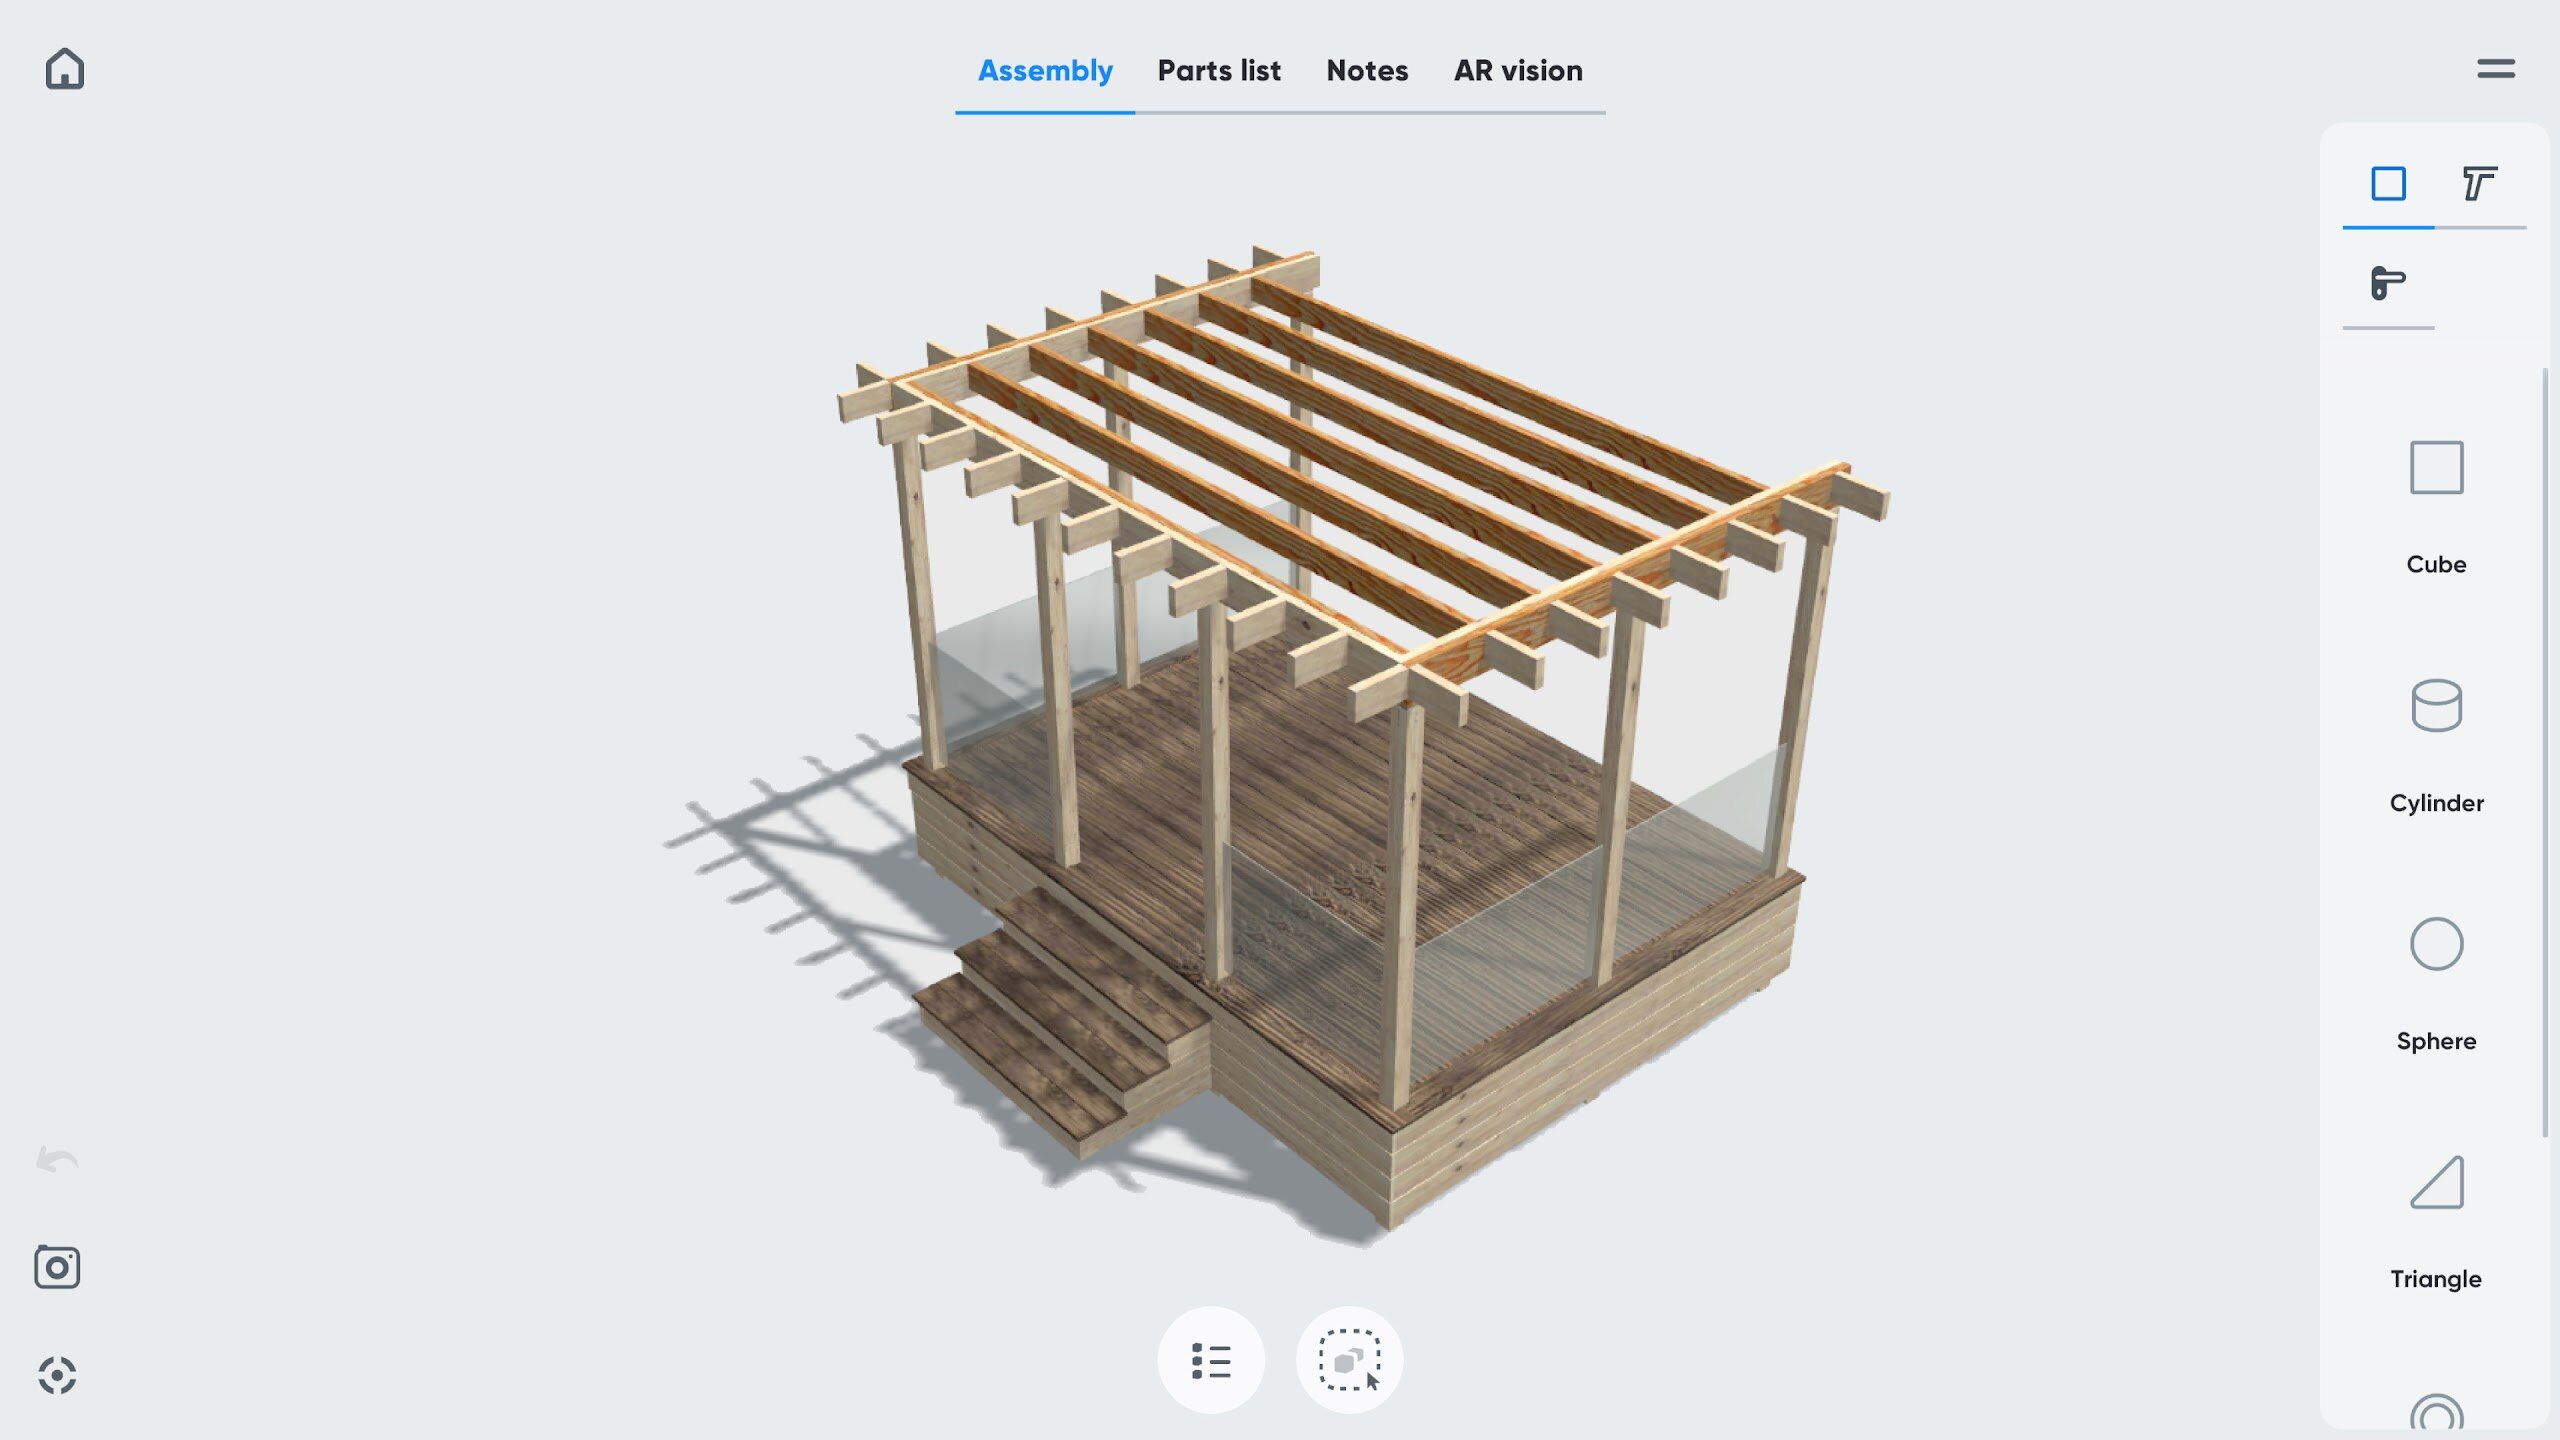Image resolution: width=2560 pixels, height=1440 pixels.
Task: Switch to the Assembly tab
Action: [1045, 71]
